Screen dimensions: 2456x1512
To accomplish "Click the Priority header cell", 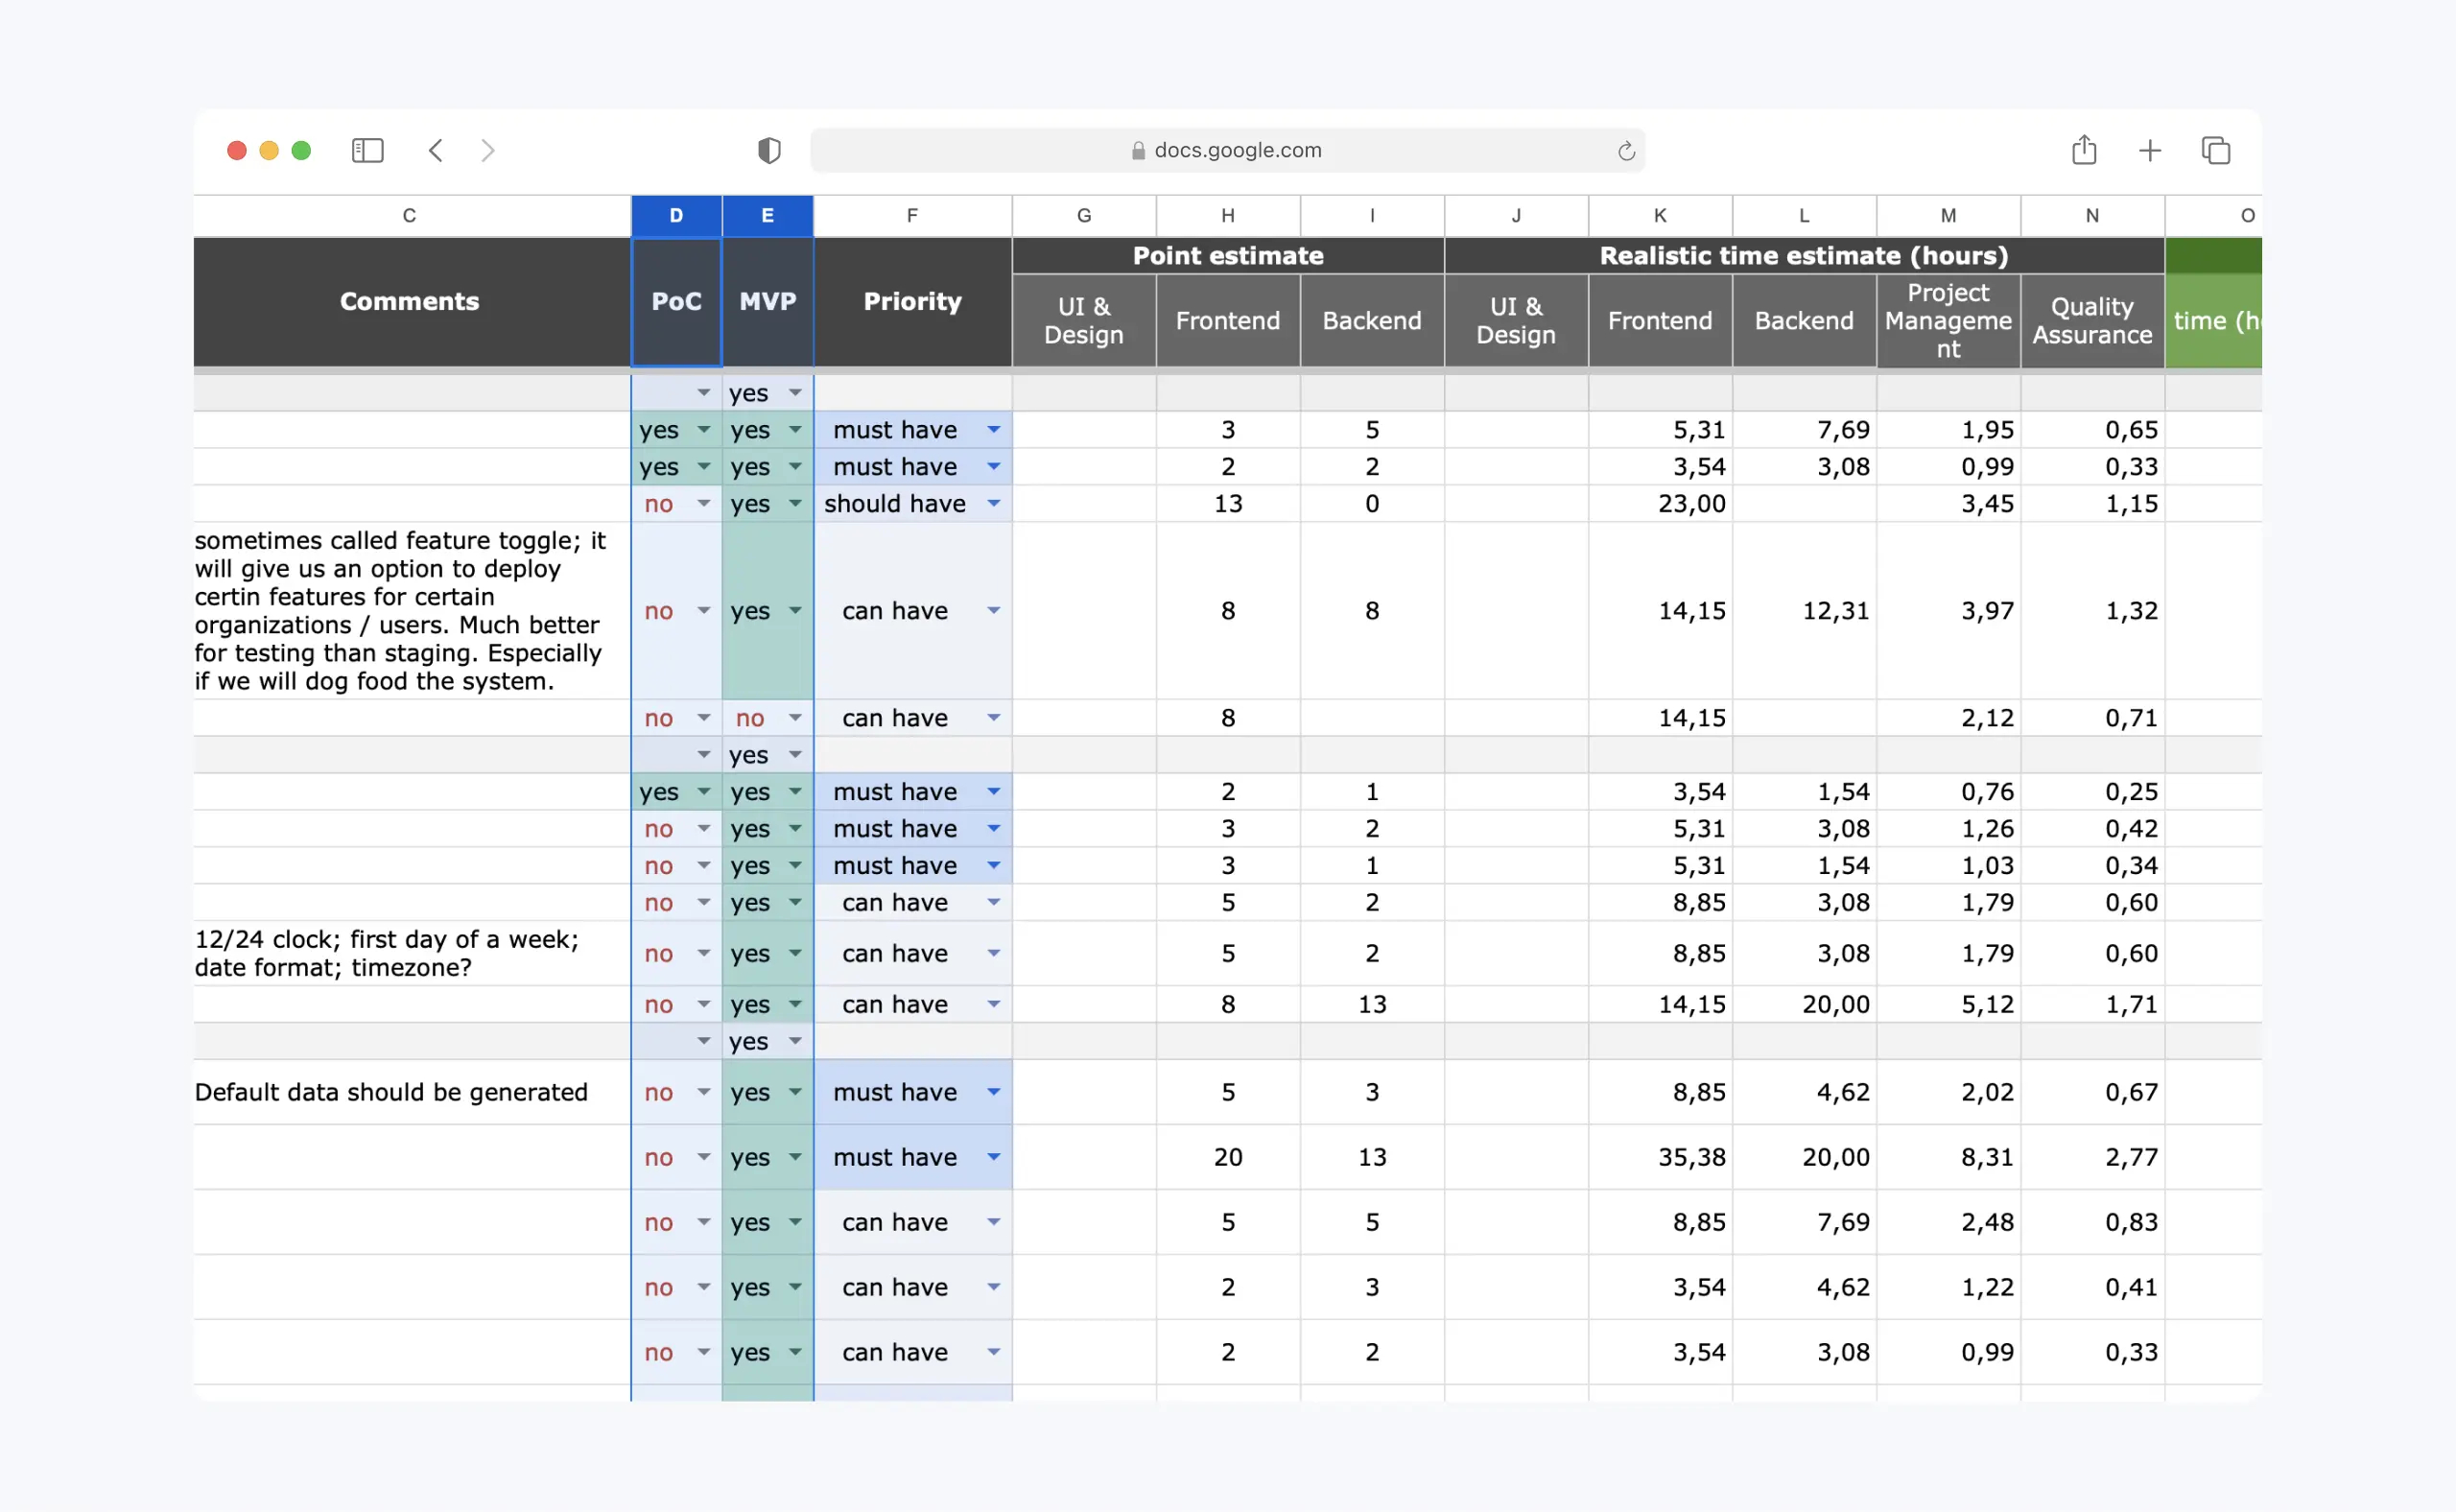I will [x=912, y=302].
